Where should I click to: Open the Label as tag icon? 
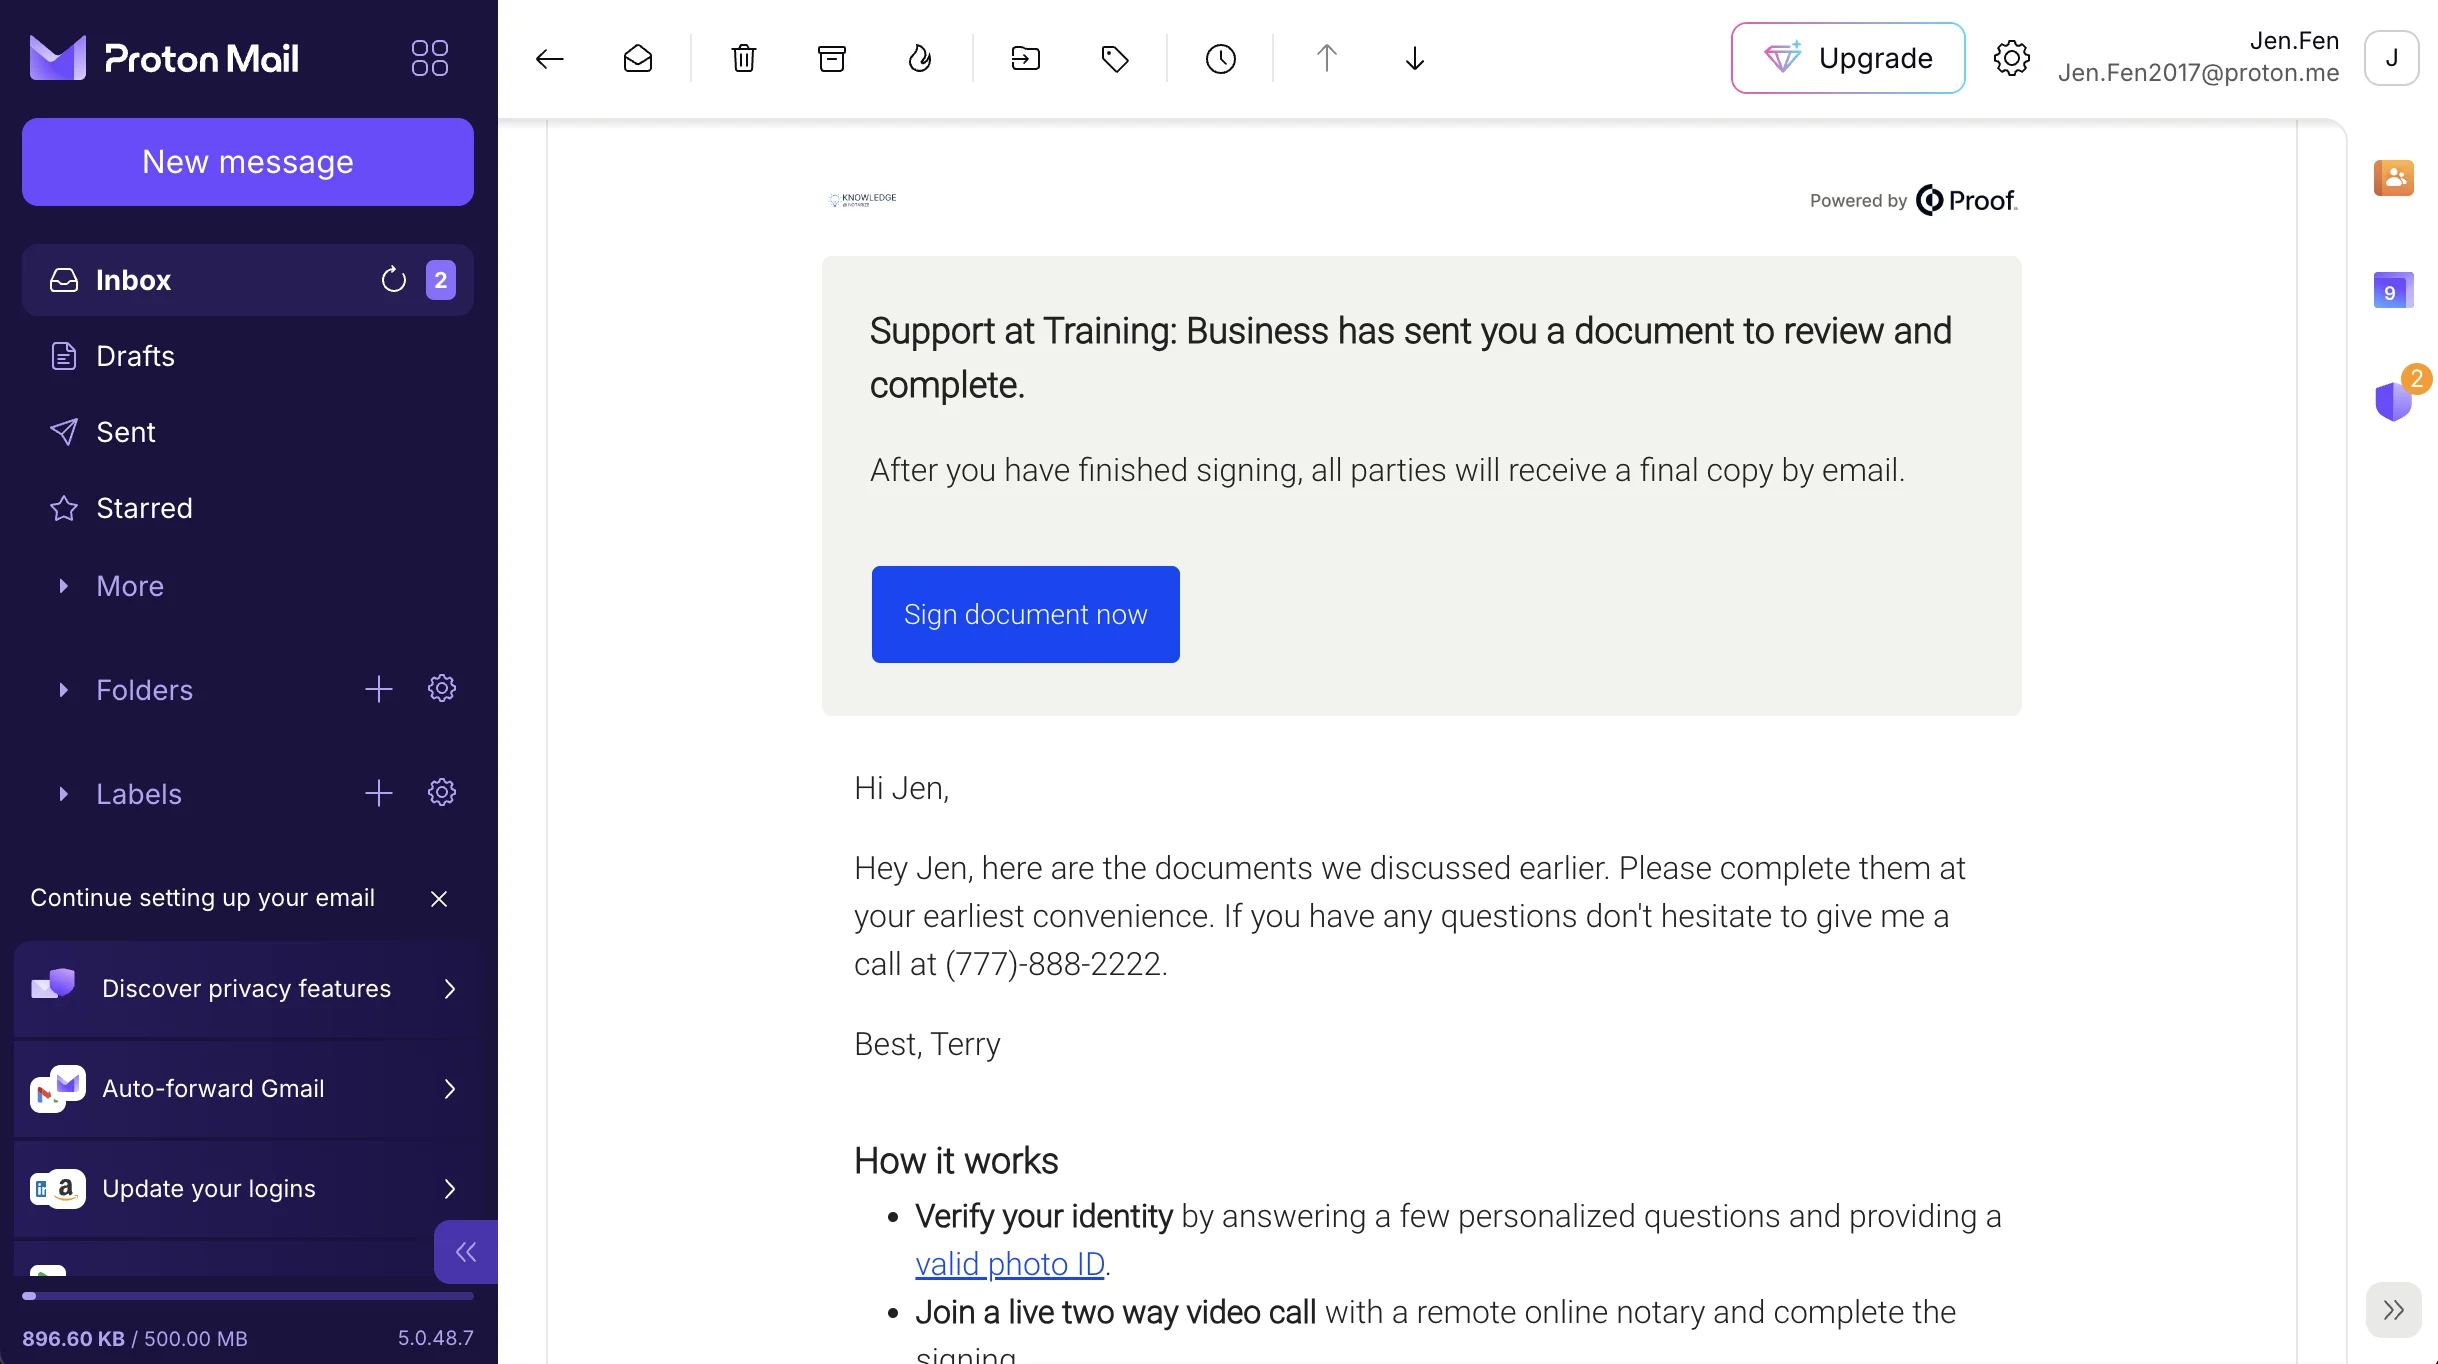pyautogui.click(x=1115, y=59)
